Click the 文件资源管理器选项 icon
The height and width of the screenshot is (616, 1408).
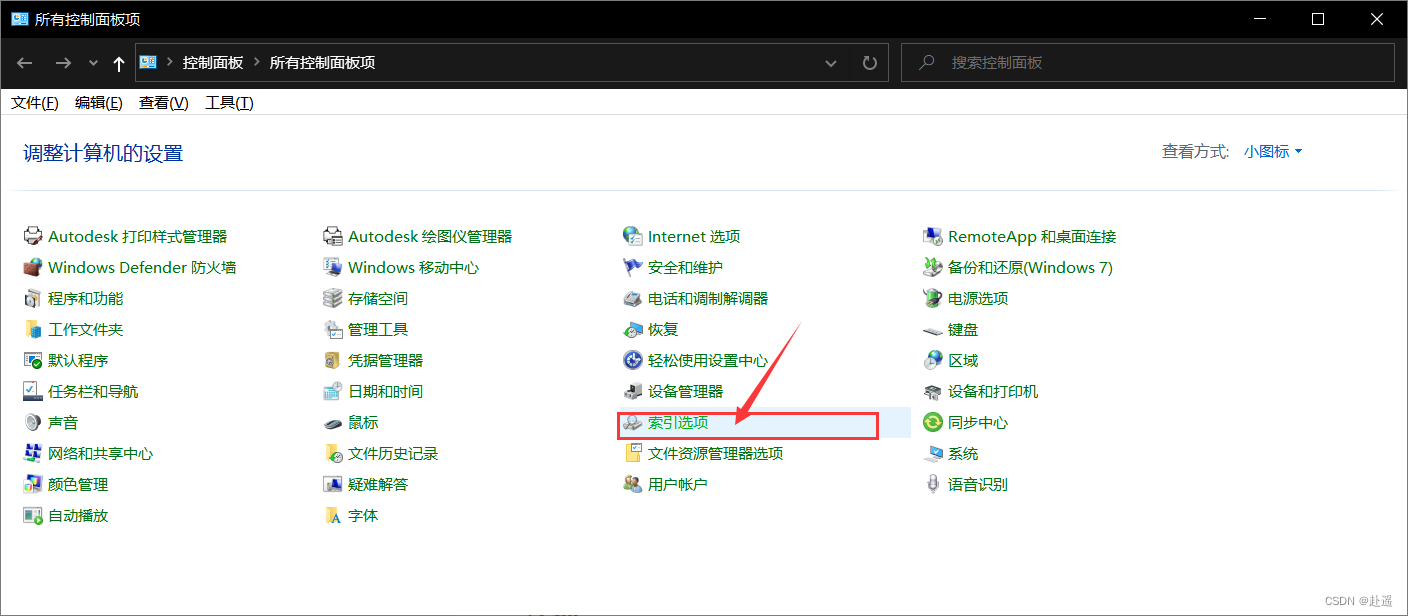tap(633, 454)
